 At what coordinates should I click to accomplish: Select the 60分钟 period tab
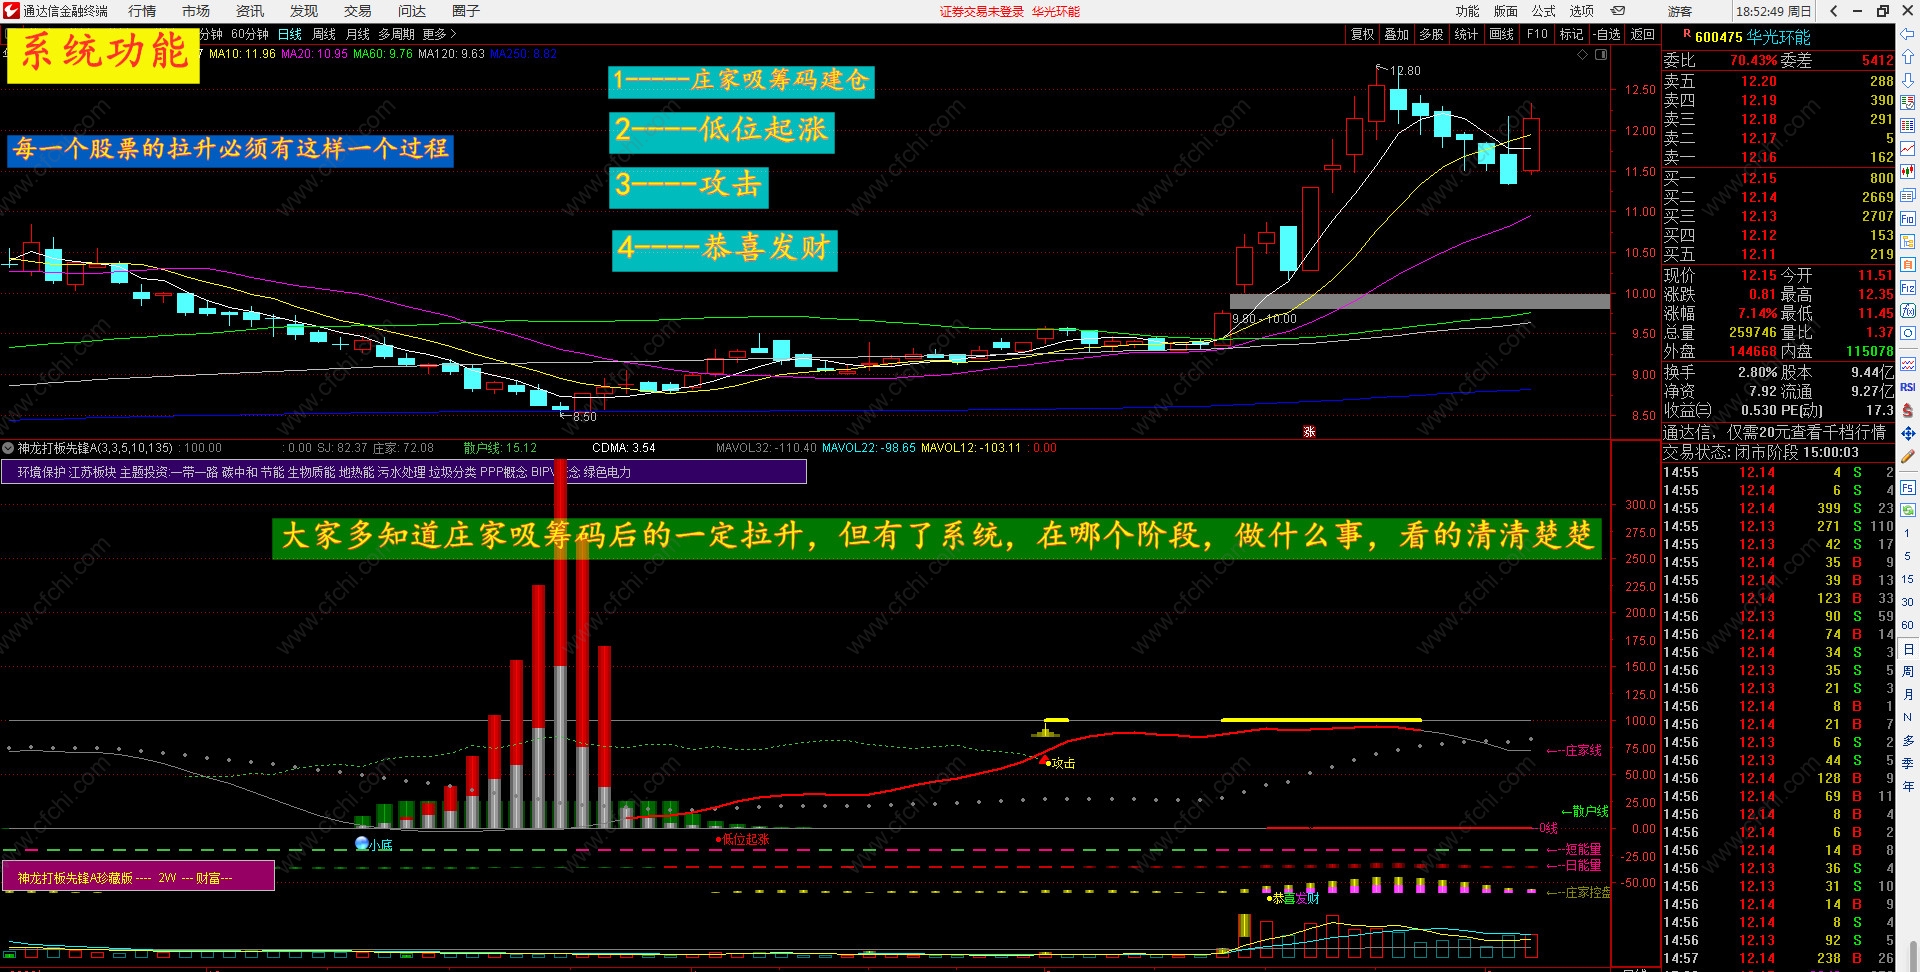tap(250, 34)
